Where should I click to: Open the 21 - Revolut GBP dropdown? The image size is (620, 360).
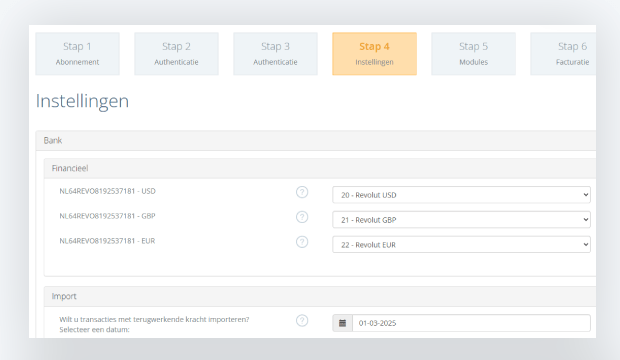(461, 220)
